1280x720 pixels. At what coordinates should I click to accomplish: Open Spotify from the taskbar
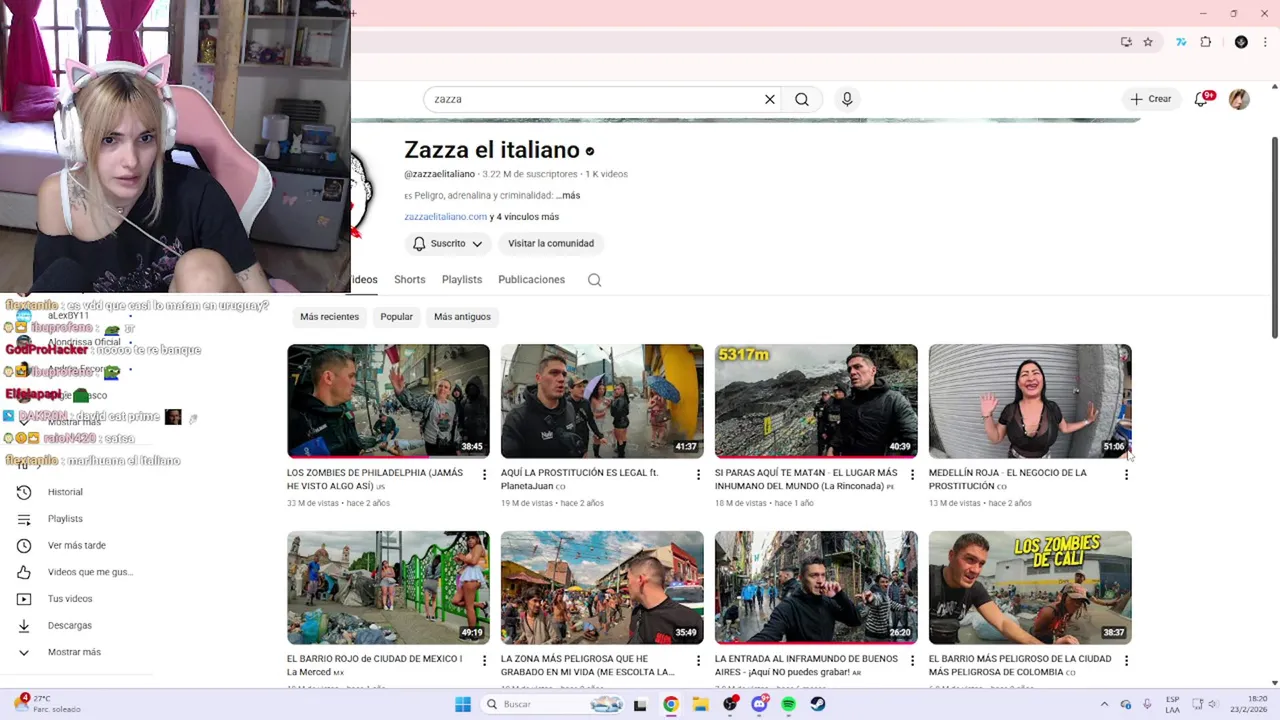[788, 704]
